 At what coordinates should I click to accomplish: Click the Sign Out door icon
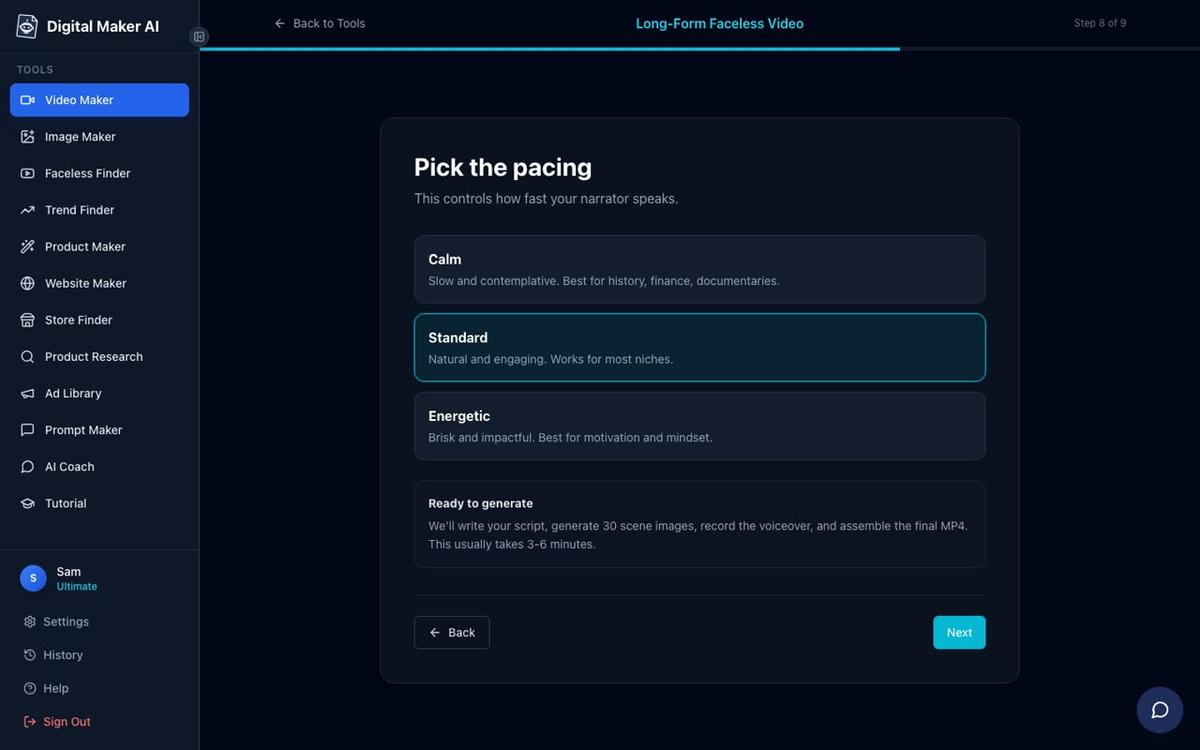point(30,722)
